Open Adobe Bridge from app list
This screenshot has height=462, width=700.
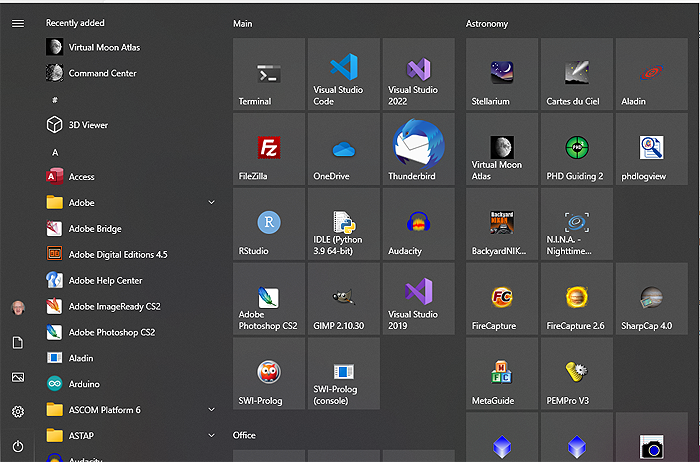[x=95, y=229]
